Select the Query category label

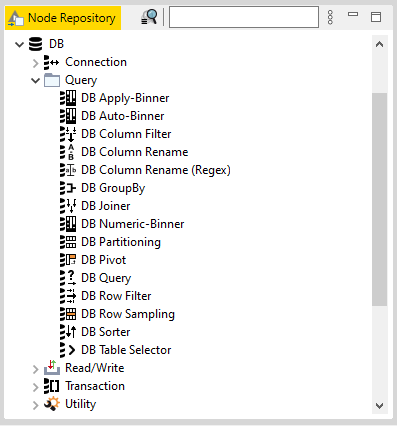[x=81, y=80]
